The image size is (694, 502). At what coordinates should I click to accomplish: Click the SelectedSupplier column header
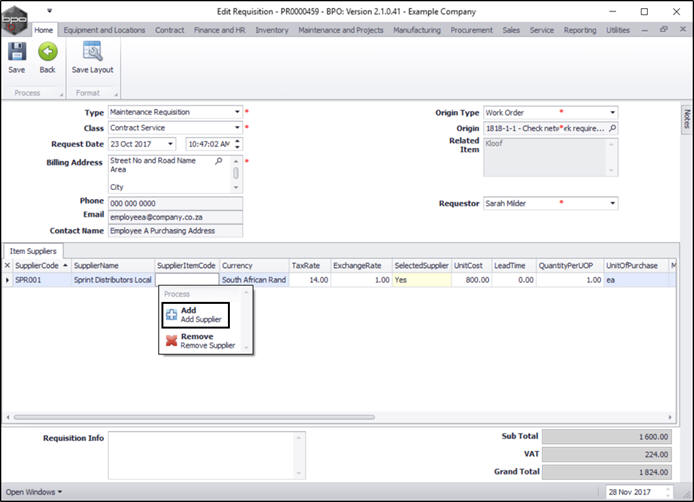[421, 266]
